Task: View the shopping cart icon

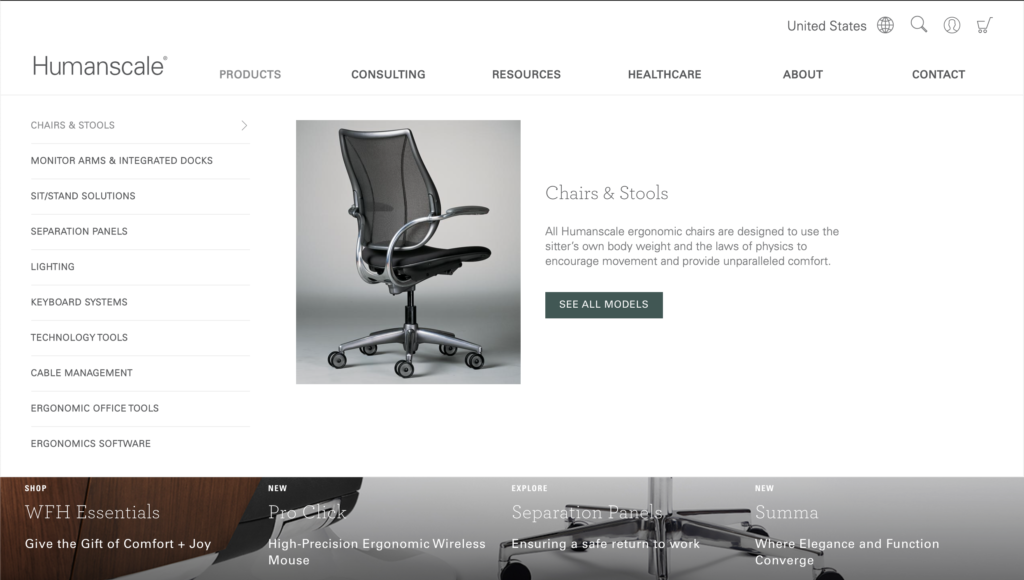Action: pyautogui.click(x=984, y=25)
